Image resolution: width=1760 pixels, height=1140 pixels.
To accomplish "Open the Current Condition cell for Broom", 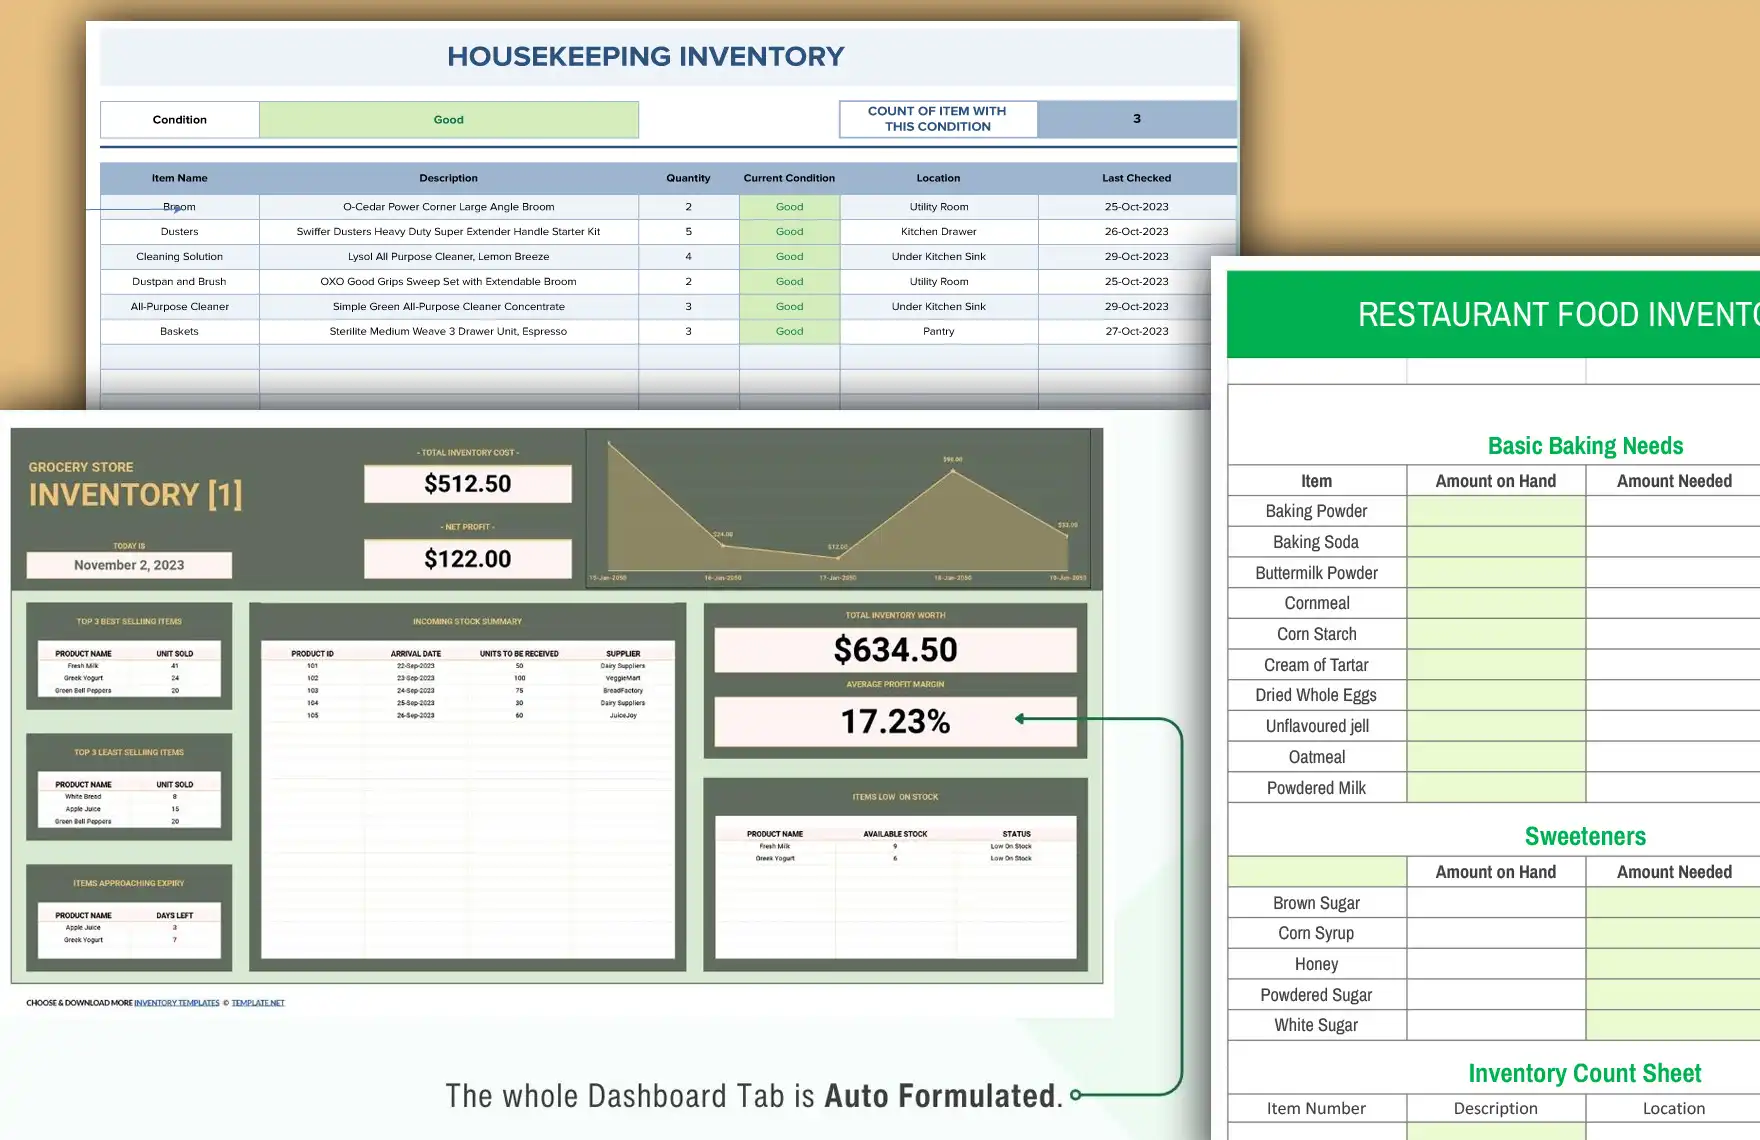I will click(x=789, y=206).
